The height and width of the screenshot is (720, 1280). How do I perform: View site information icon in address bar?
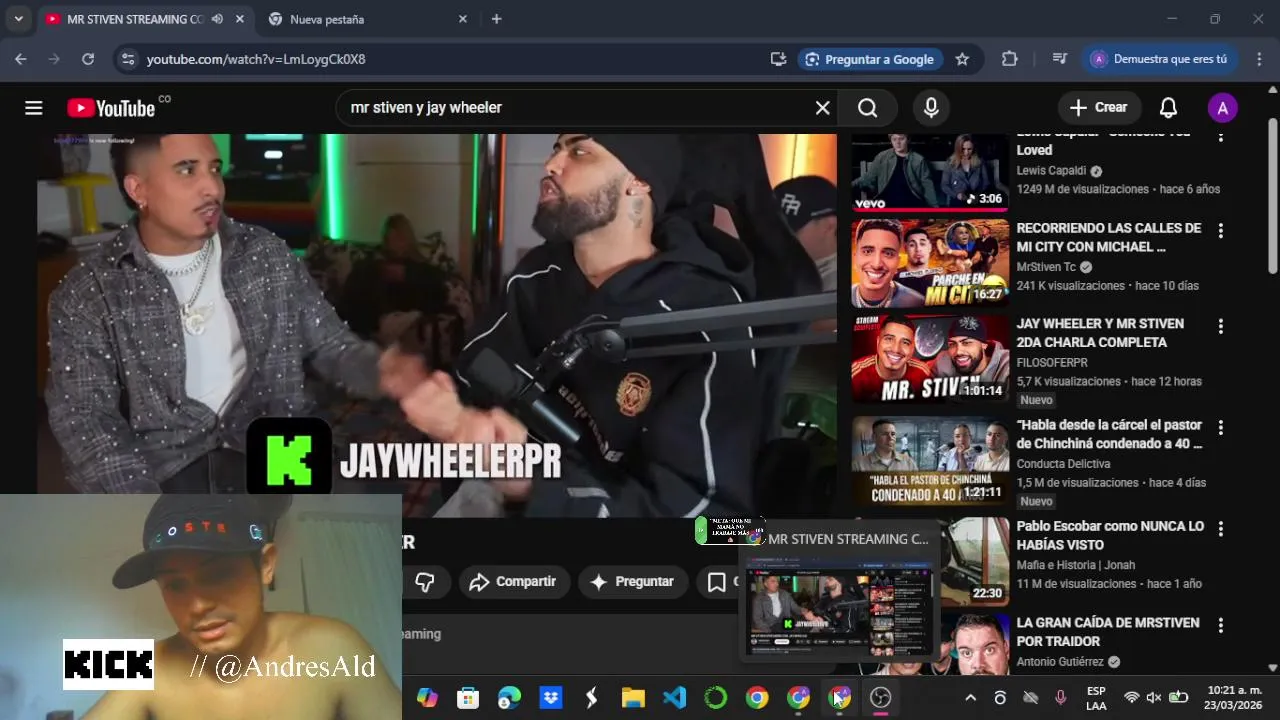(x=127, y=59)
